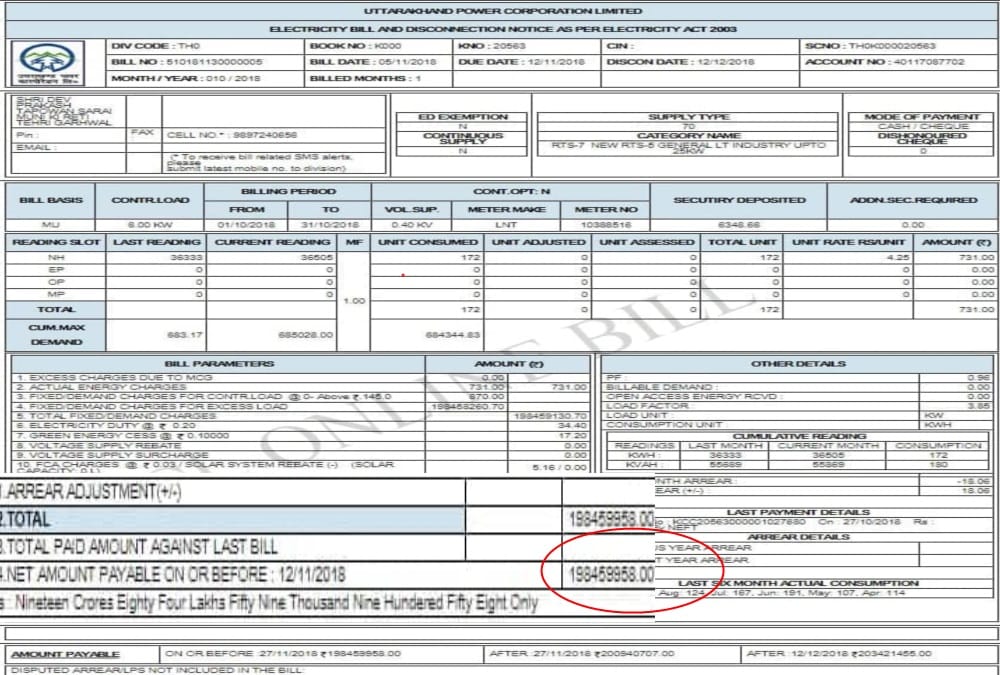Select 'AFTER :12/12/2018 ₹203421455.00' amount

tap(839, 654)
